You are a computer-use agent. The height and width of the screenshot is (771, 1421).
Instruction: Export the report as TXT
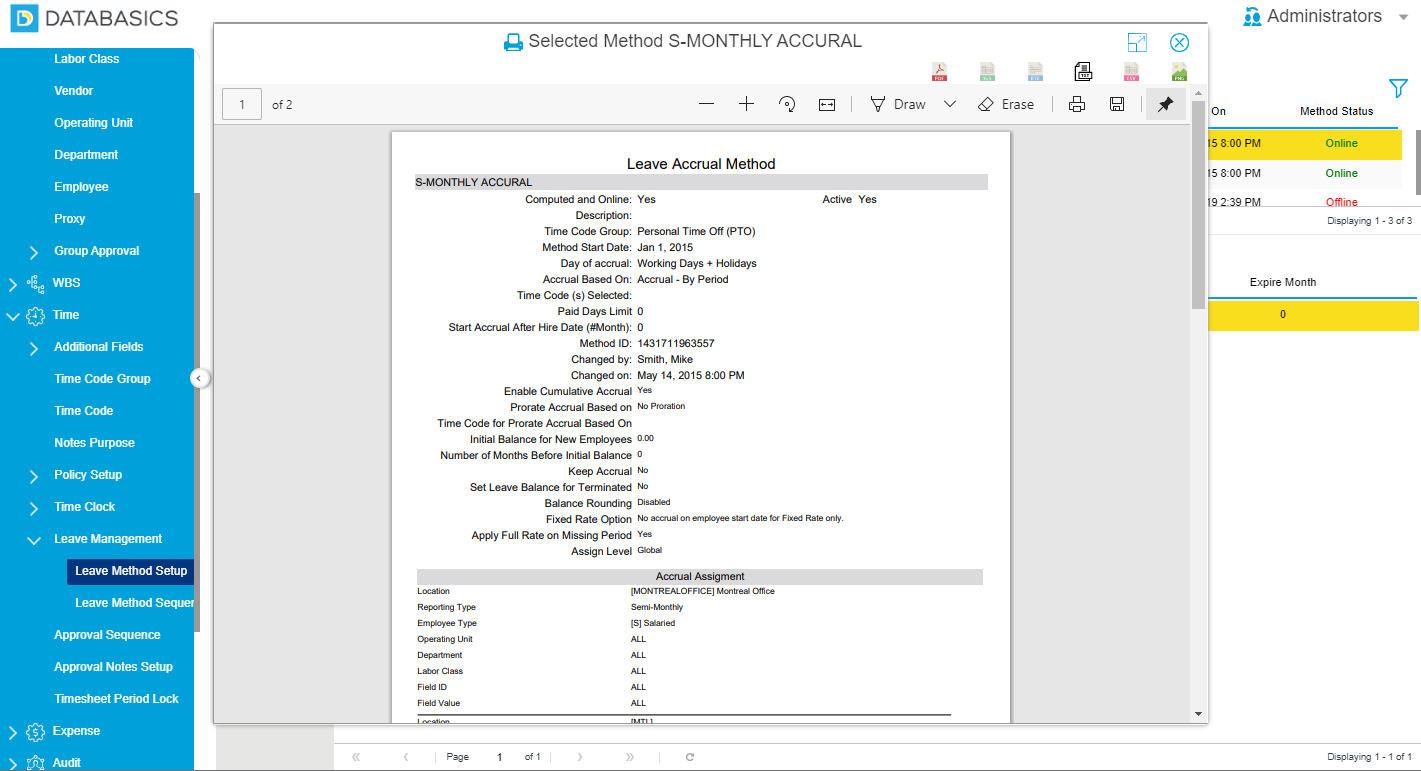click(1083, 71)
